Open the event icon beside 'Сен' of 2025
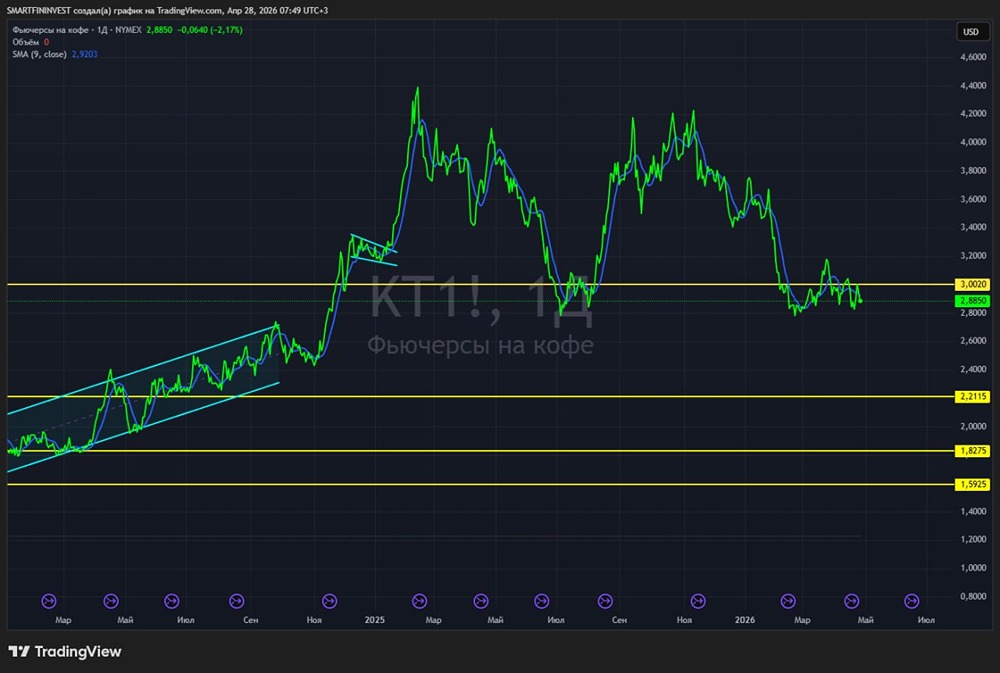1000x673 pixels. [605, 601]
